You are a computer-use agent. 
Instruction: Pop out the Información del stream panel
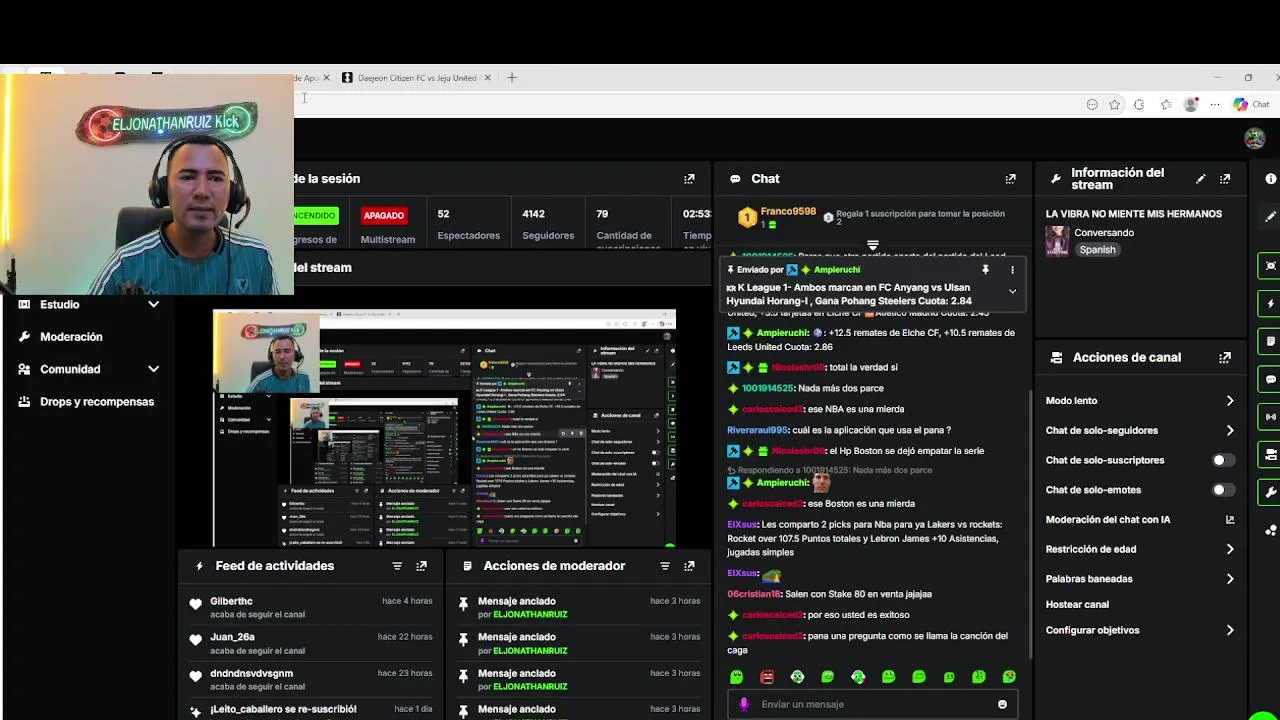[x=1225, y=179]
